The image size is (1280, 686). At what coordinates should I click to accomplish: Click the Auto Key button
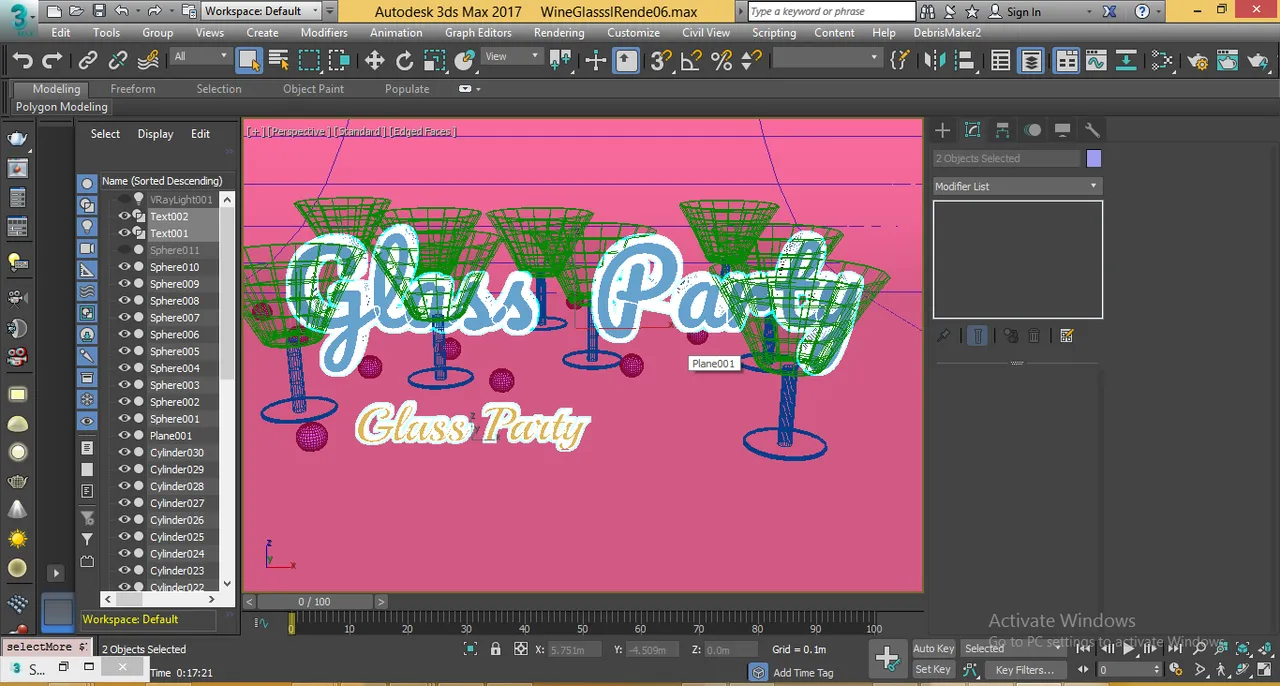tap(933, 648)
